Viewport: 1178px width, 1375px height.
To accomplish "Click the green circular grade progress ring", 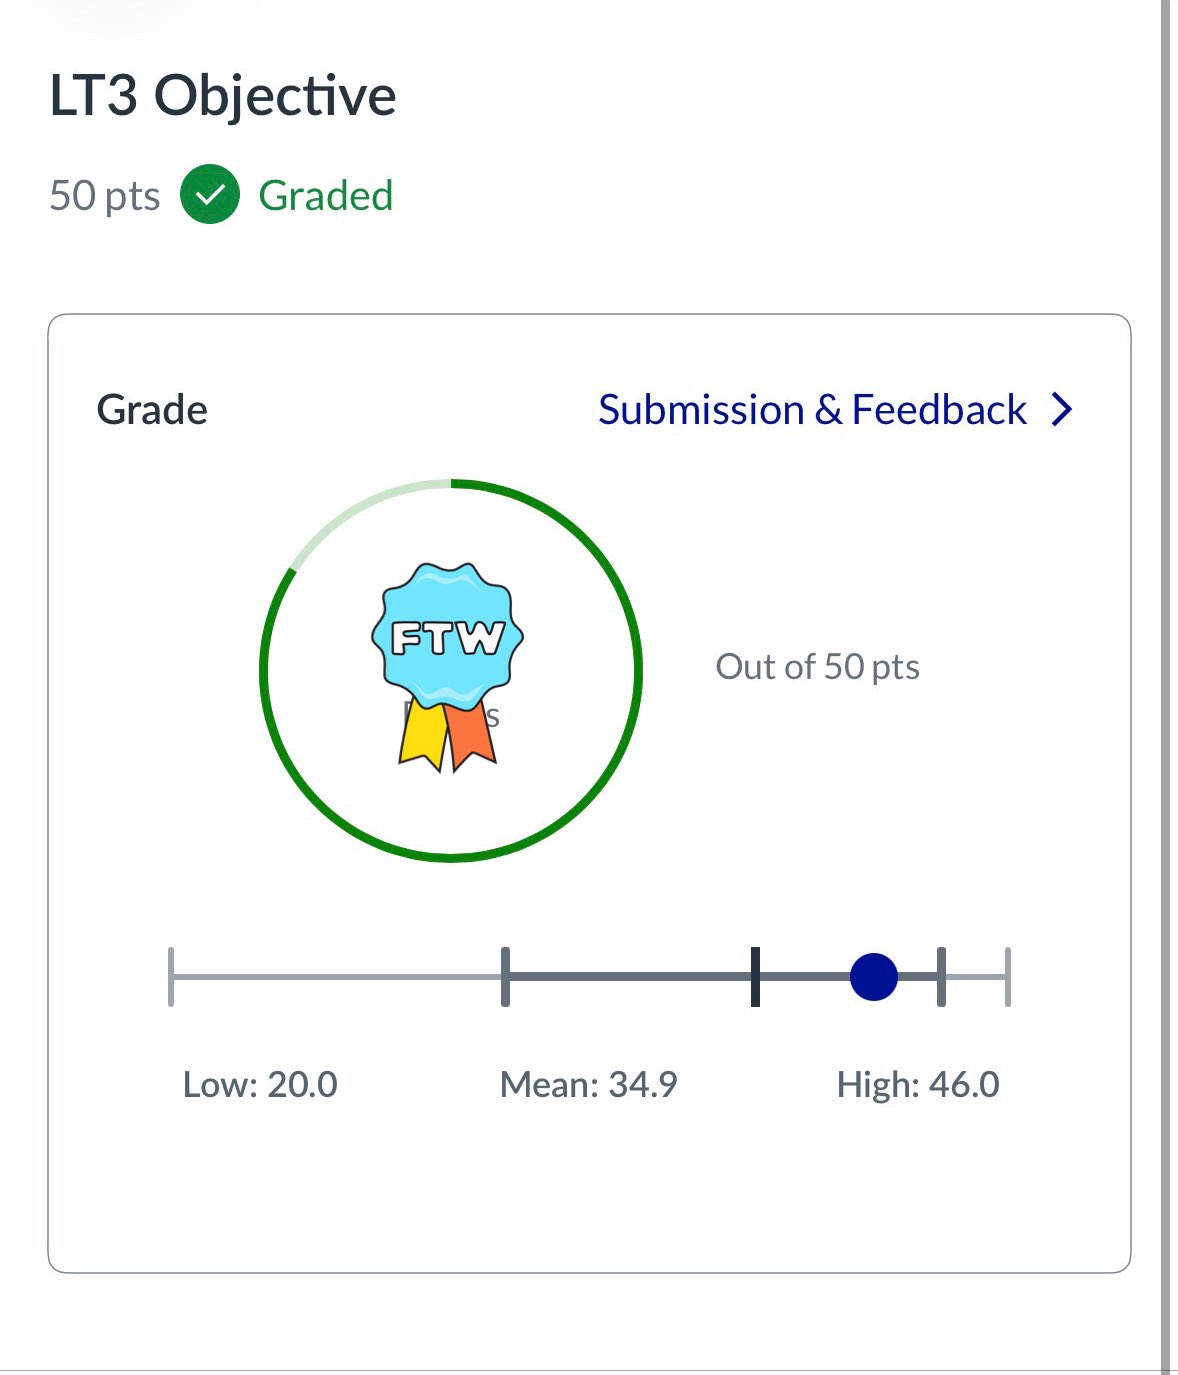I will pyautogui.click(x=638, y=670).
